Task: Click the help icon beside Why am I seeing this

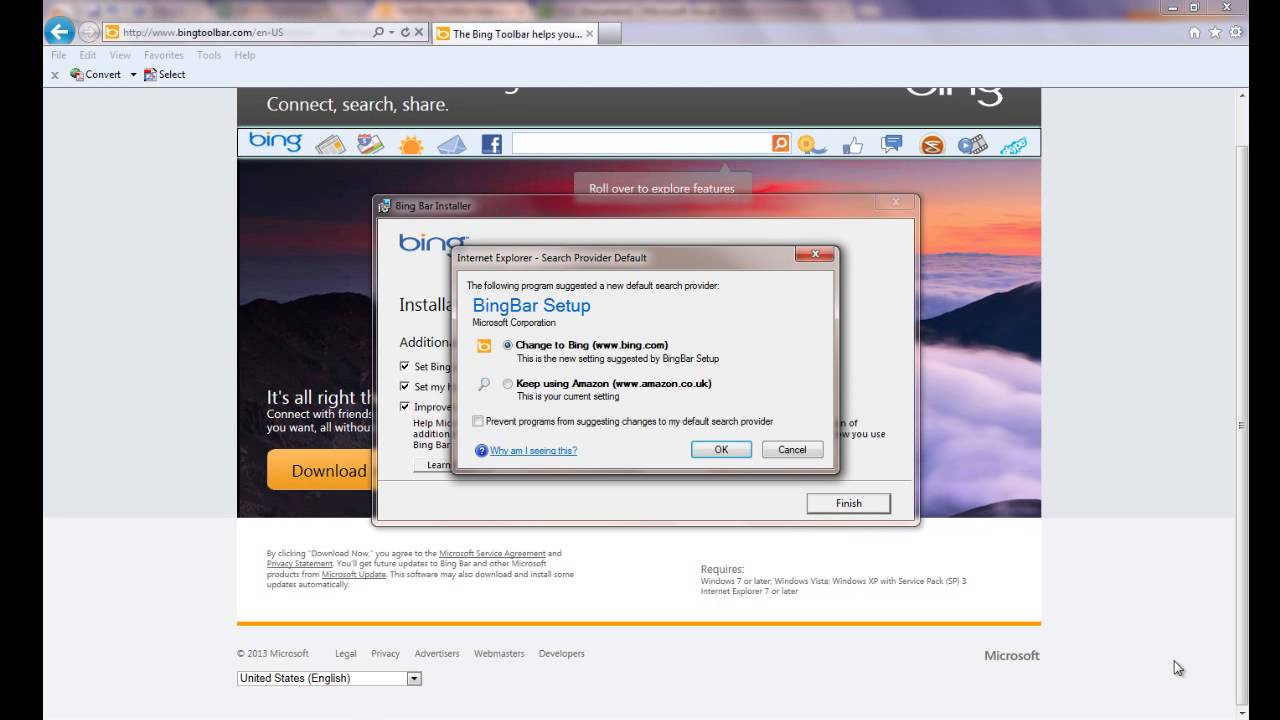Action: pos(481,451)
